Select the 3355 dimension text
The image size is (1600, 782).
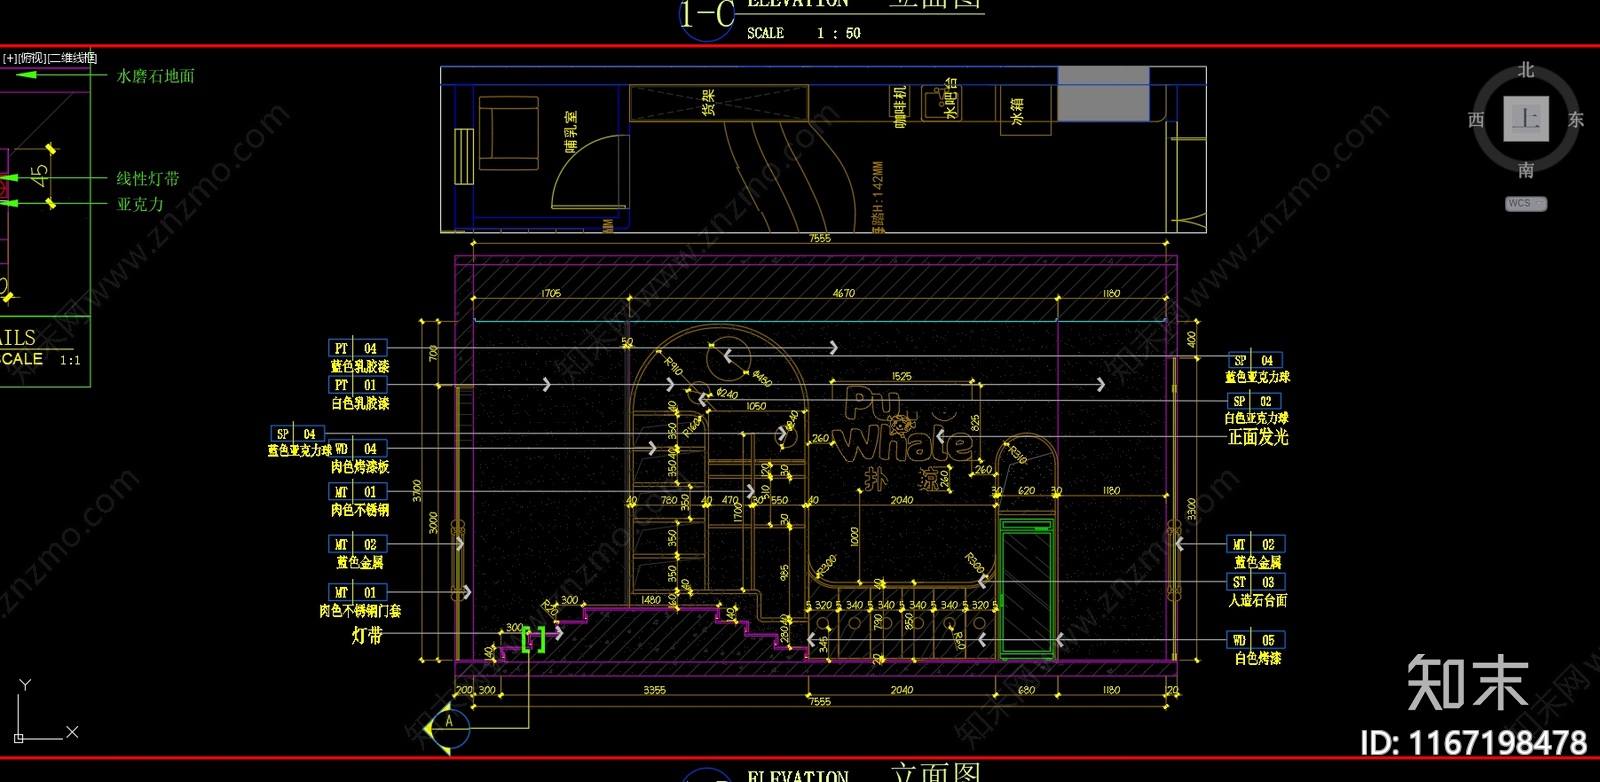pyautogui.click(x=654, y=690)
